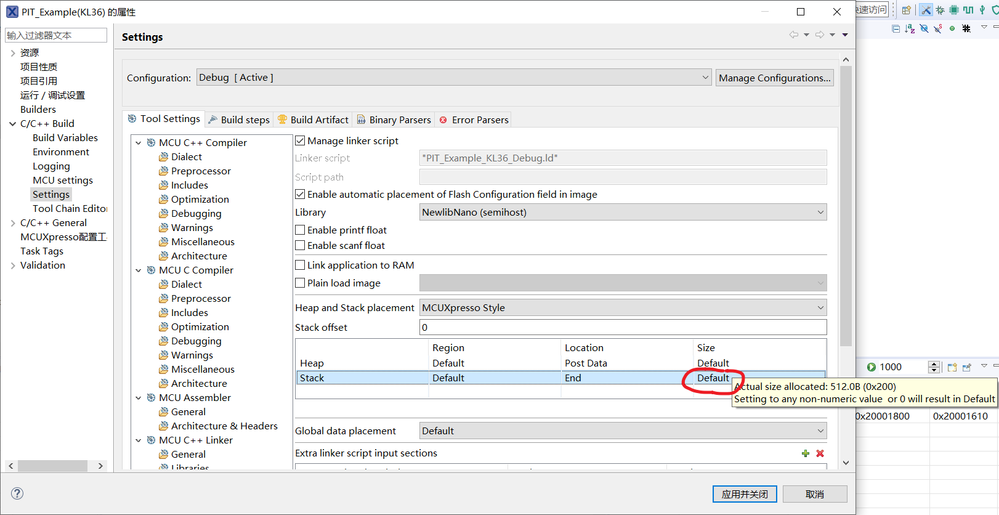Image resolution: width=999 pixels, height=515 pixels.
Task: Click the help question mark icon
Action: 17,494
